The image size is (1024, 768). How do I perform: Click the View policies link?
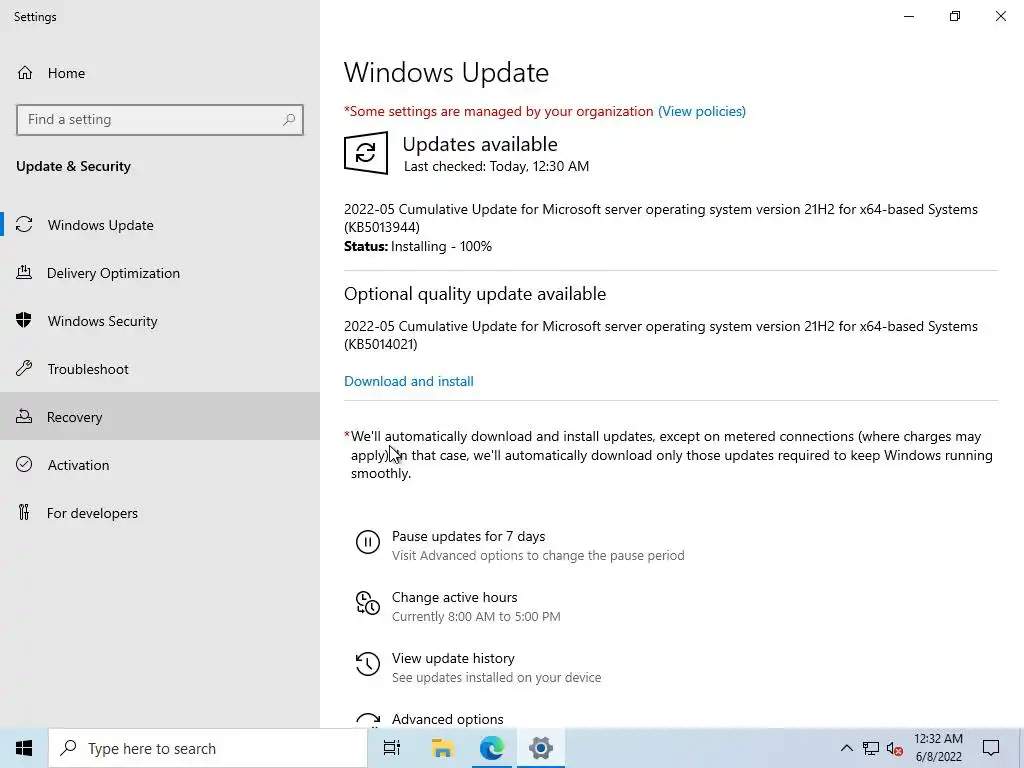(701, 111)
